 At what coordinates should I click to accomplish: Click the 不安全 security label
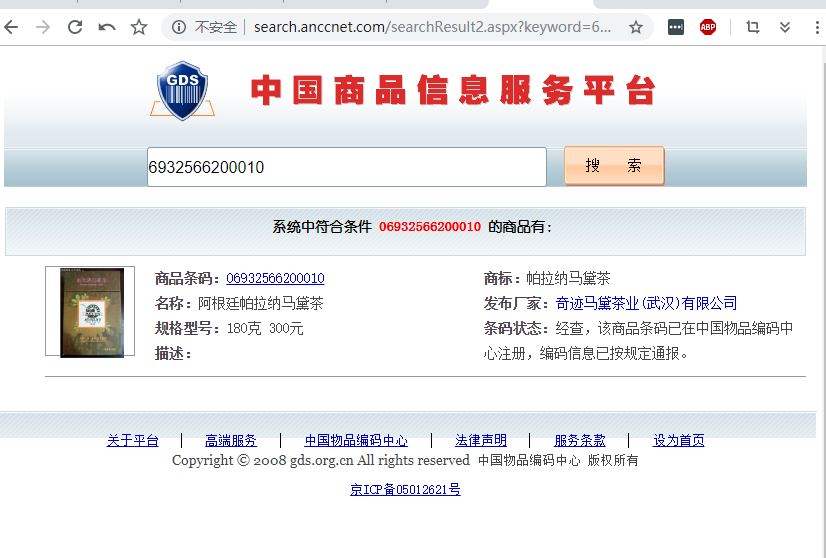[215, 27]
